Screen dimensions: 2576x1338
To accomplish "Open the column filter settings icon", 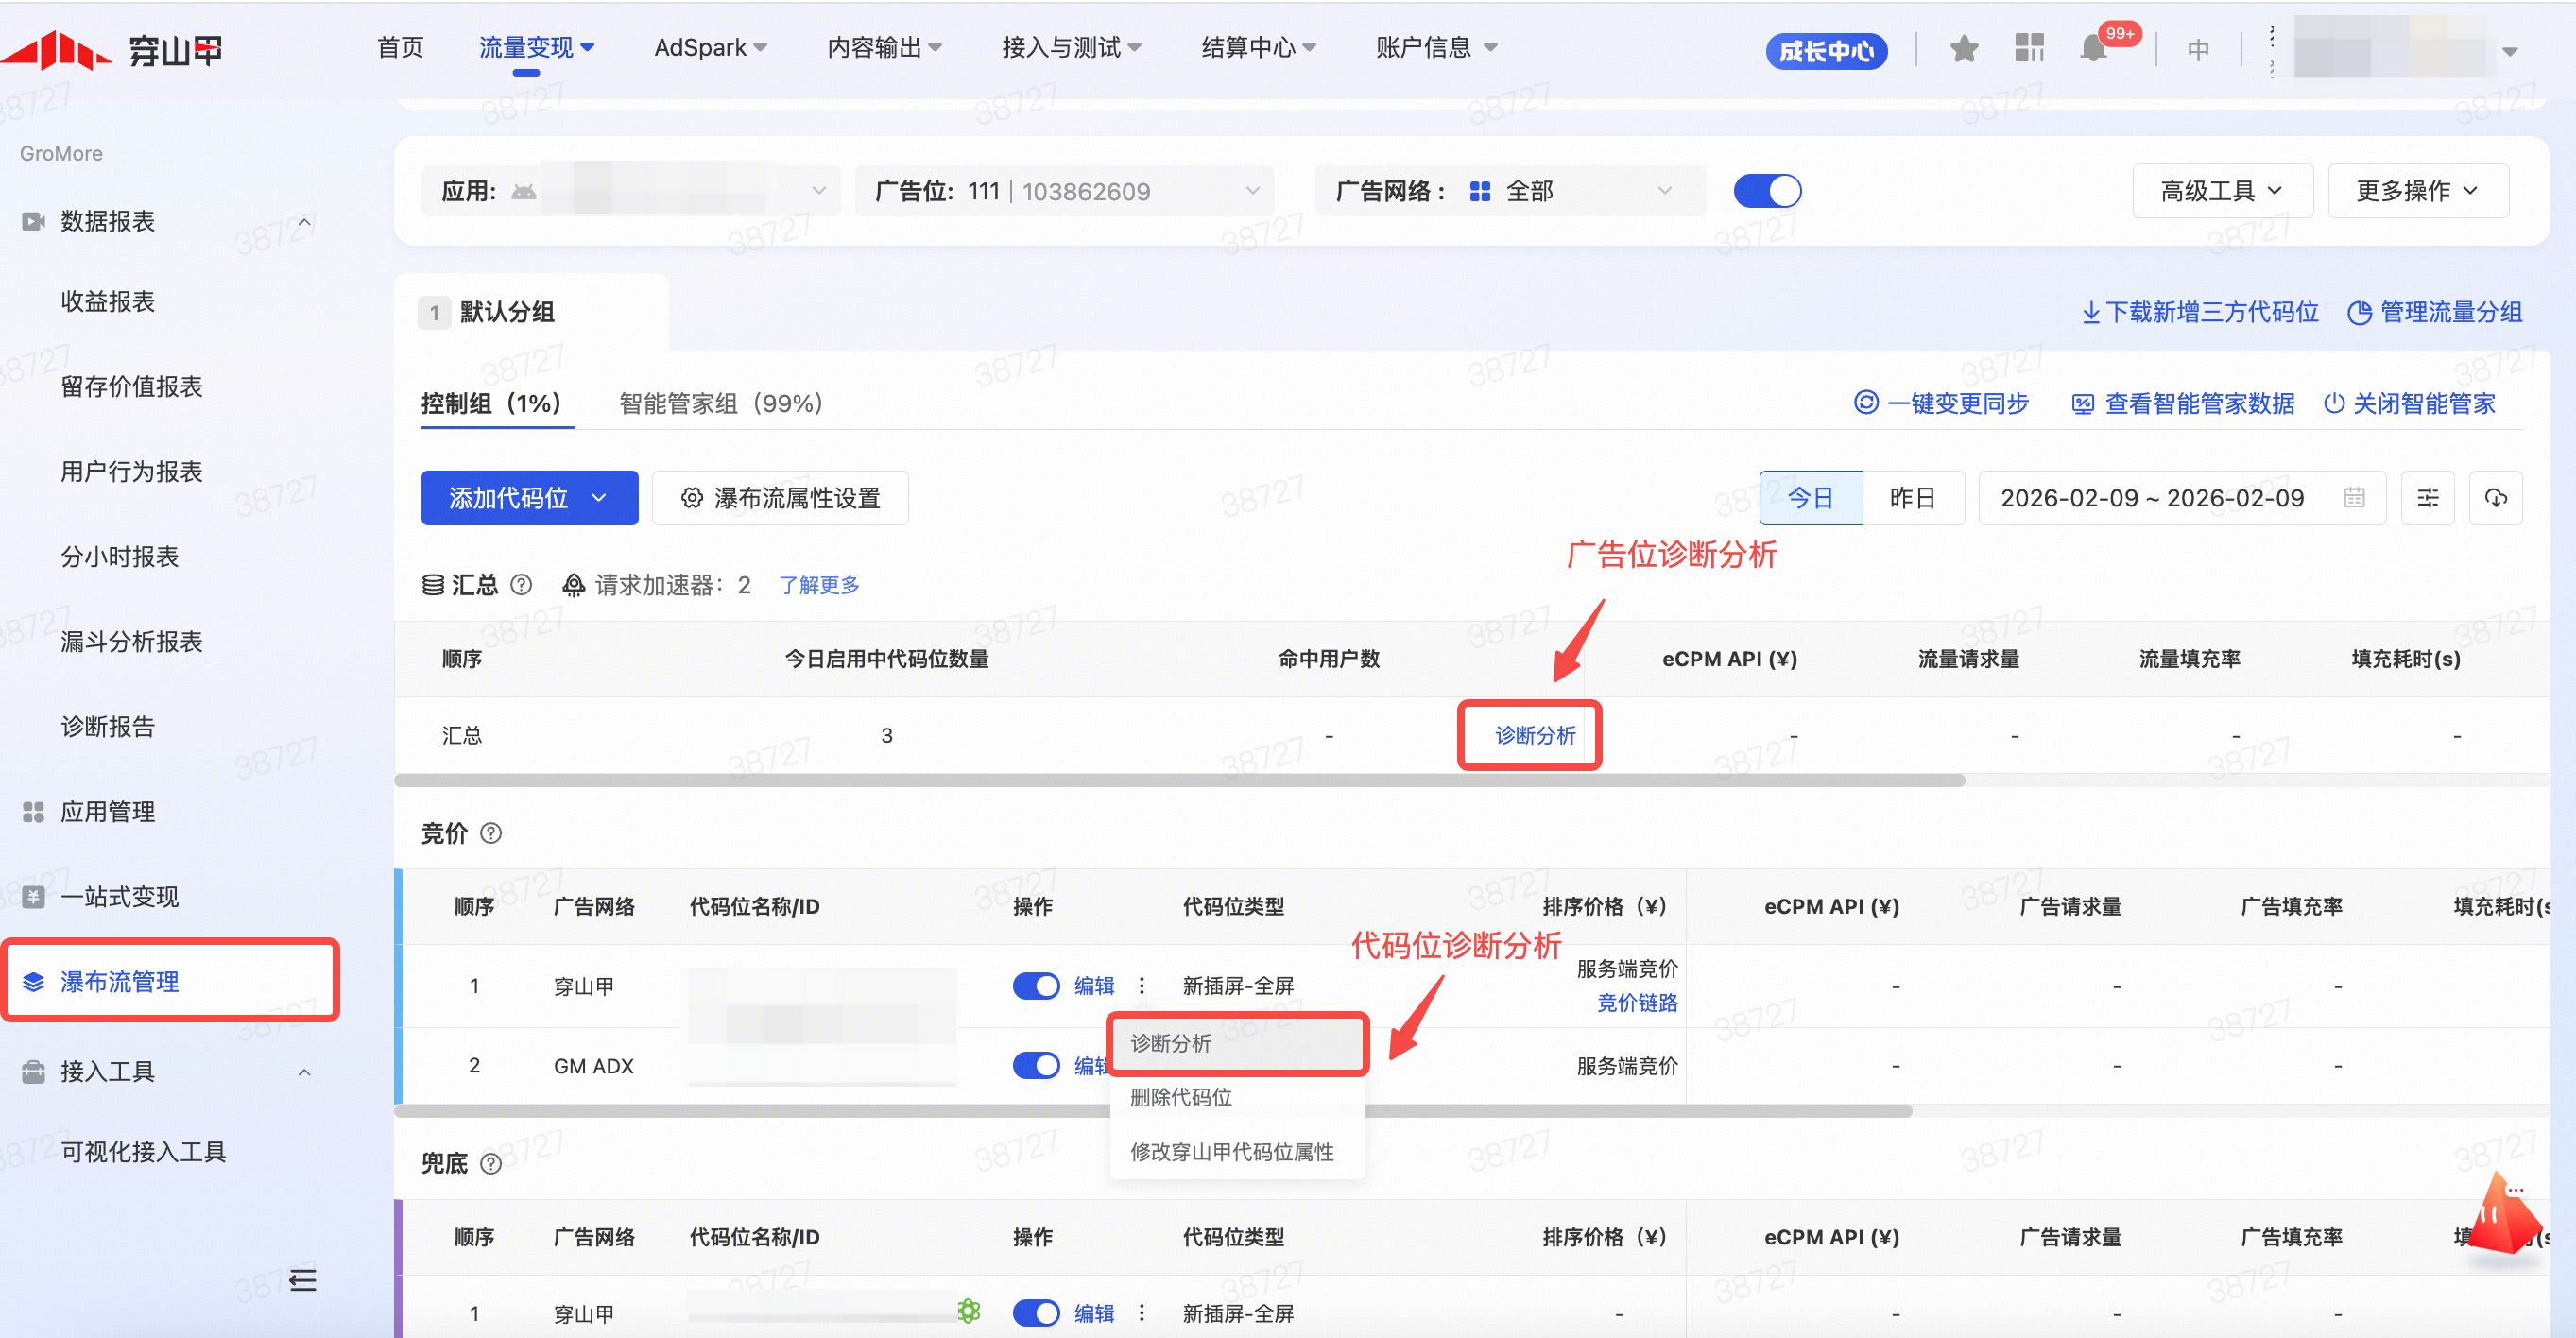I will tap(2427, 498).
